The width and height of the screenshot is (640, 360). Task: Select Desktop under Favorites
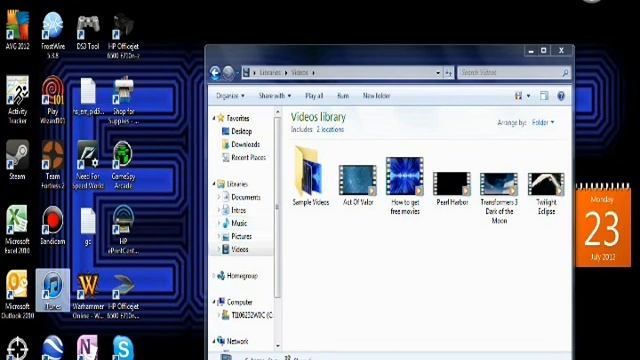pyautogui.click(x=237, y=131)
